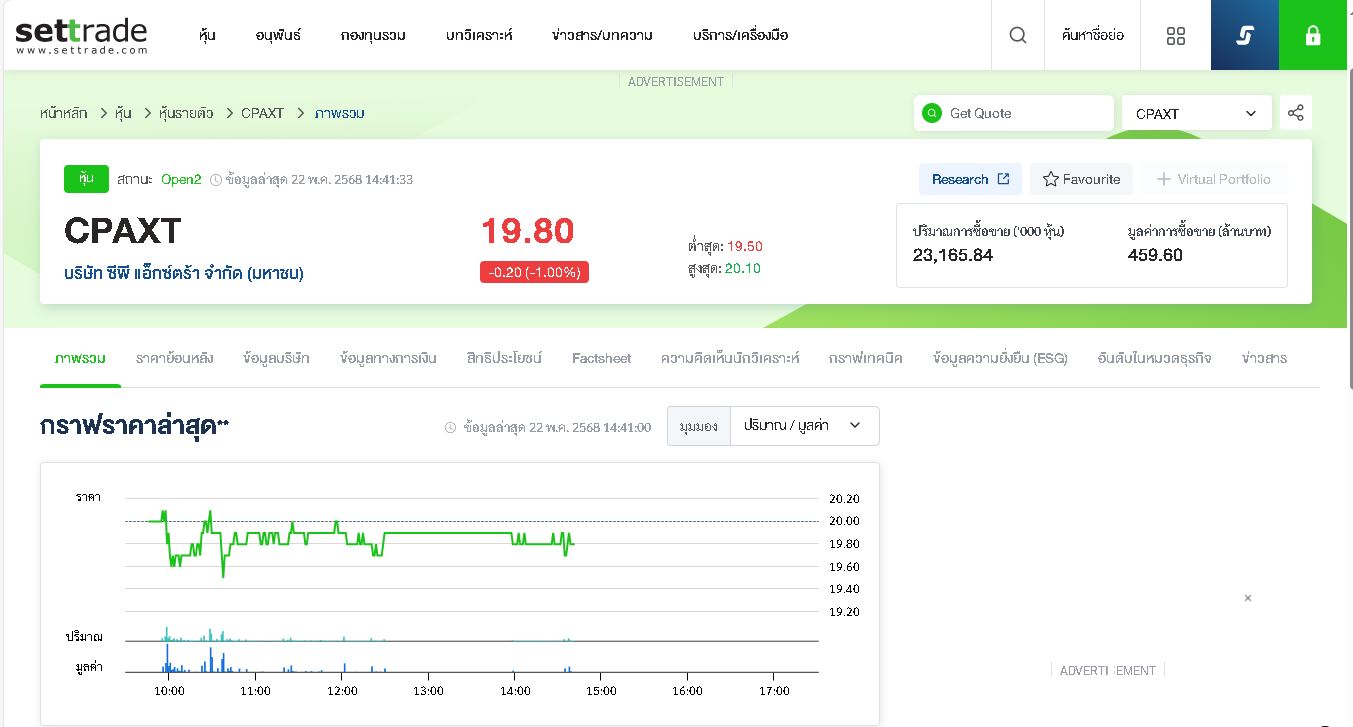Click the volume value 23,165.84
1353x727 pixels.
tap(953, 255)
